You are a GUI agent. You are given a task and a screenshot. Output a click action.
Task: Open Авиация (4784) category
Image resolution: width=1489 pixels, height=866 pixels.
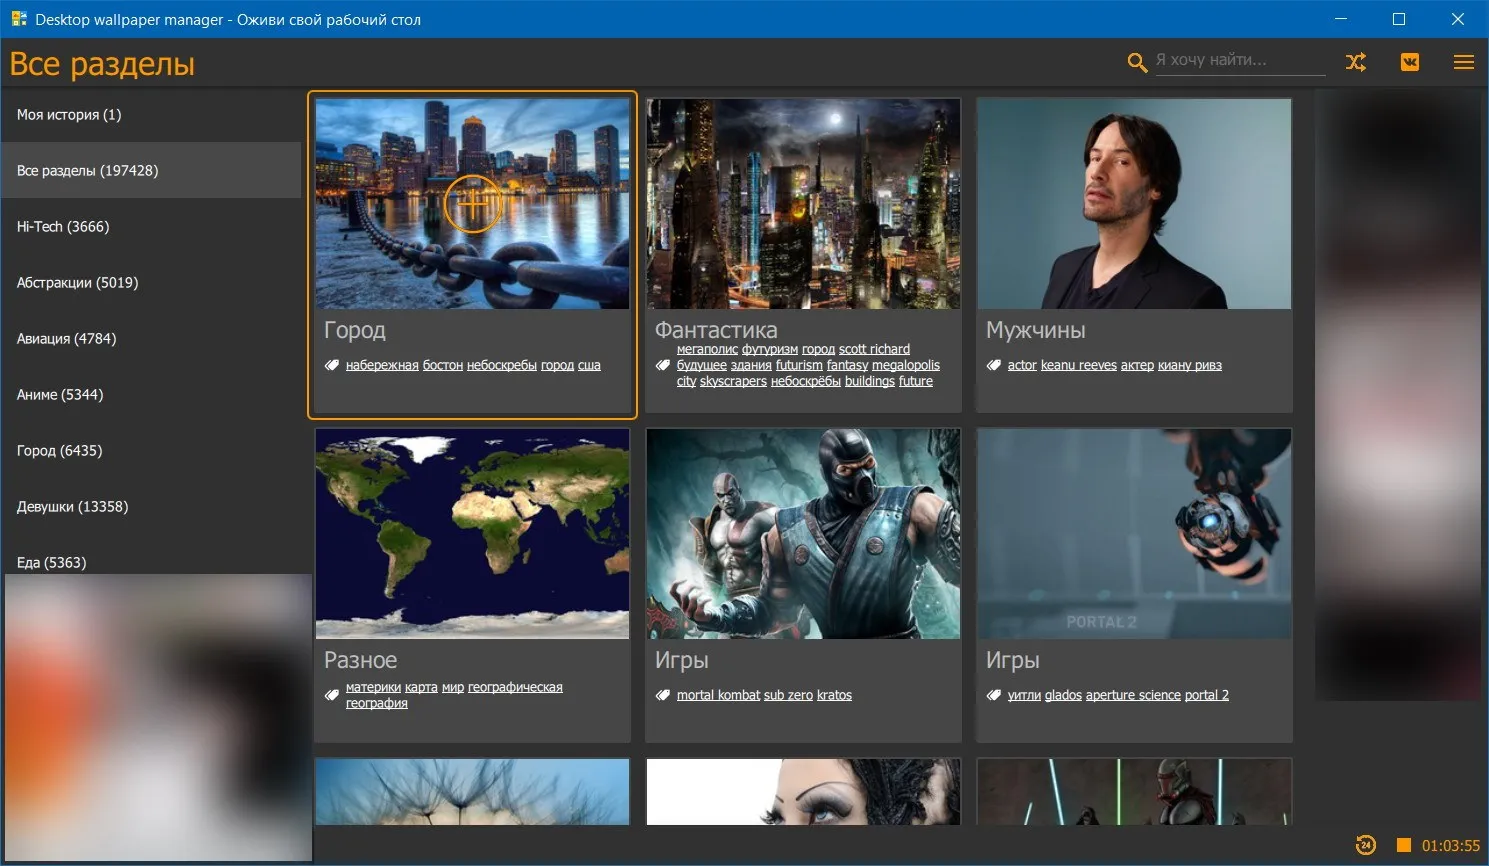(151, 338)
